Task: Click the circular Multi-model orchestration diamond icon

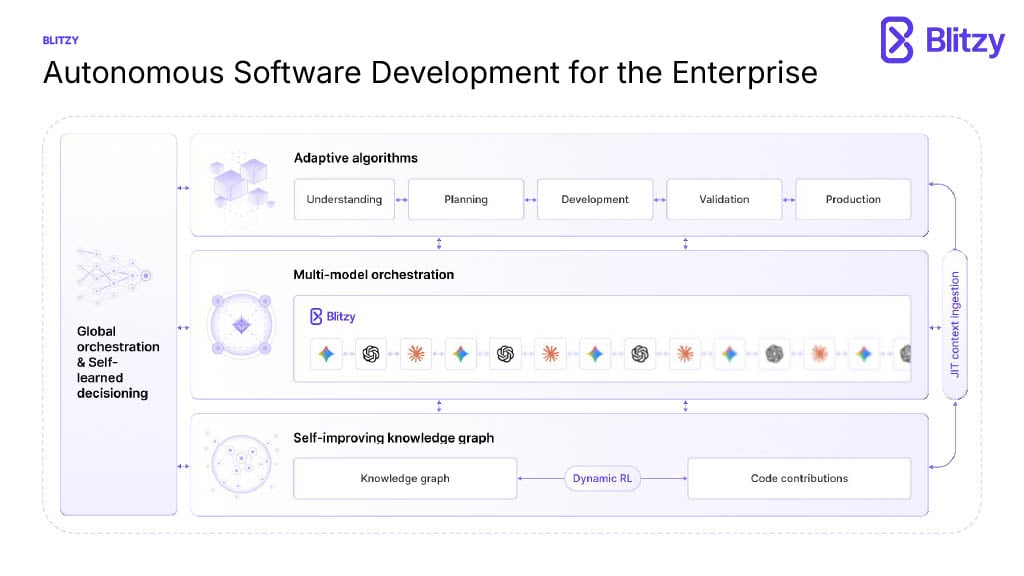Action: 241,325
